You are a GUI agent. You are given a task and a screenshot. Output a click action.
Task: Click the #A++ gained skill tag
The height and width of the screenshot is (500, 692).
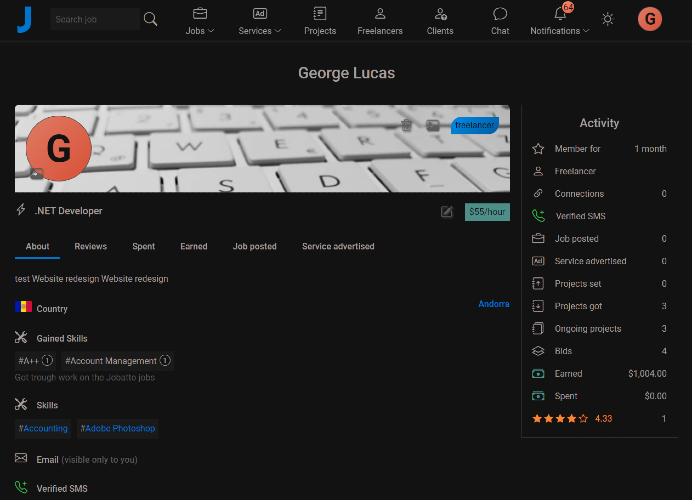click(36, 361)
